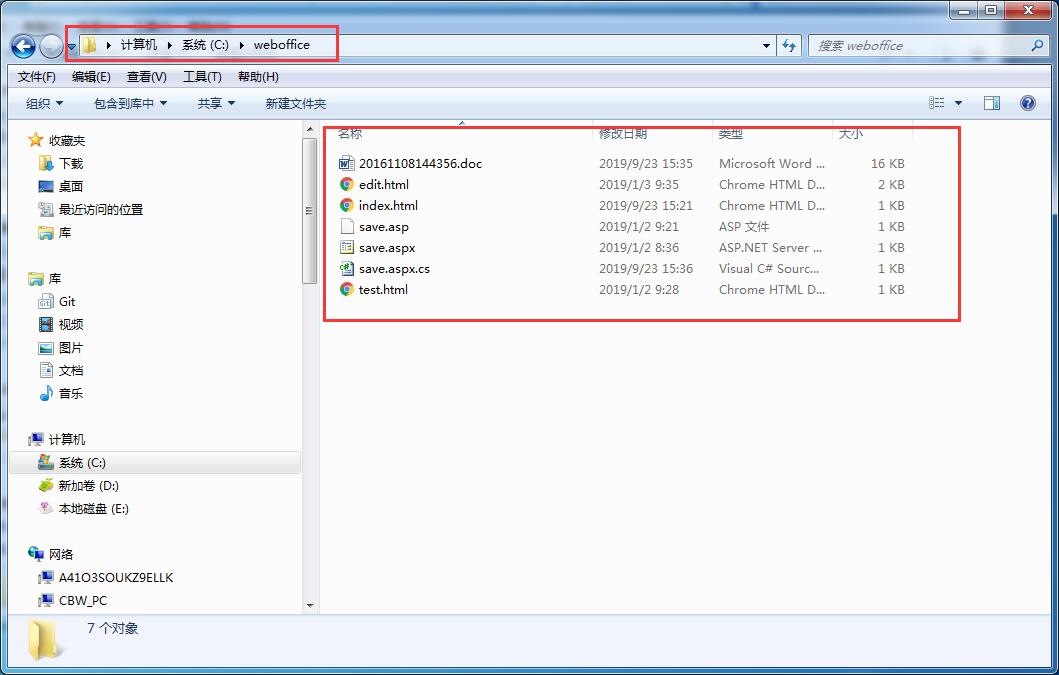Sort by 修改日期 column header
This screenshot has width=1059, height=675.
(x=623, y=134)
